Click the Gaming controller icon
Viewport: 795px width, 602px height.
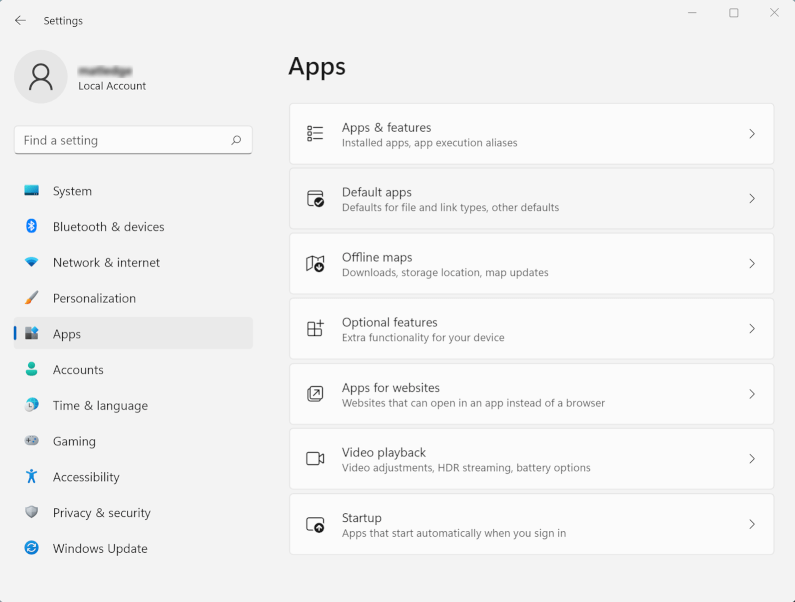tap(31, 440)
